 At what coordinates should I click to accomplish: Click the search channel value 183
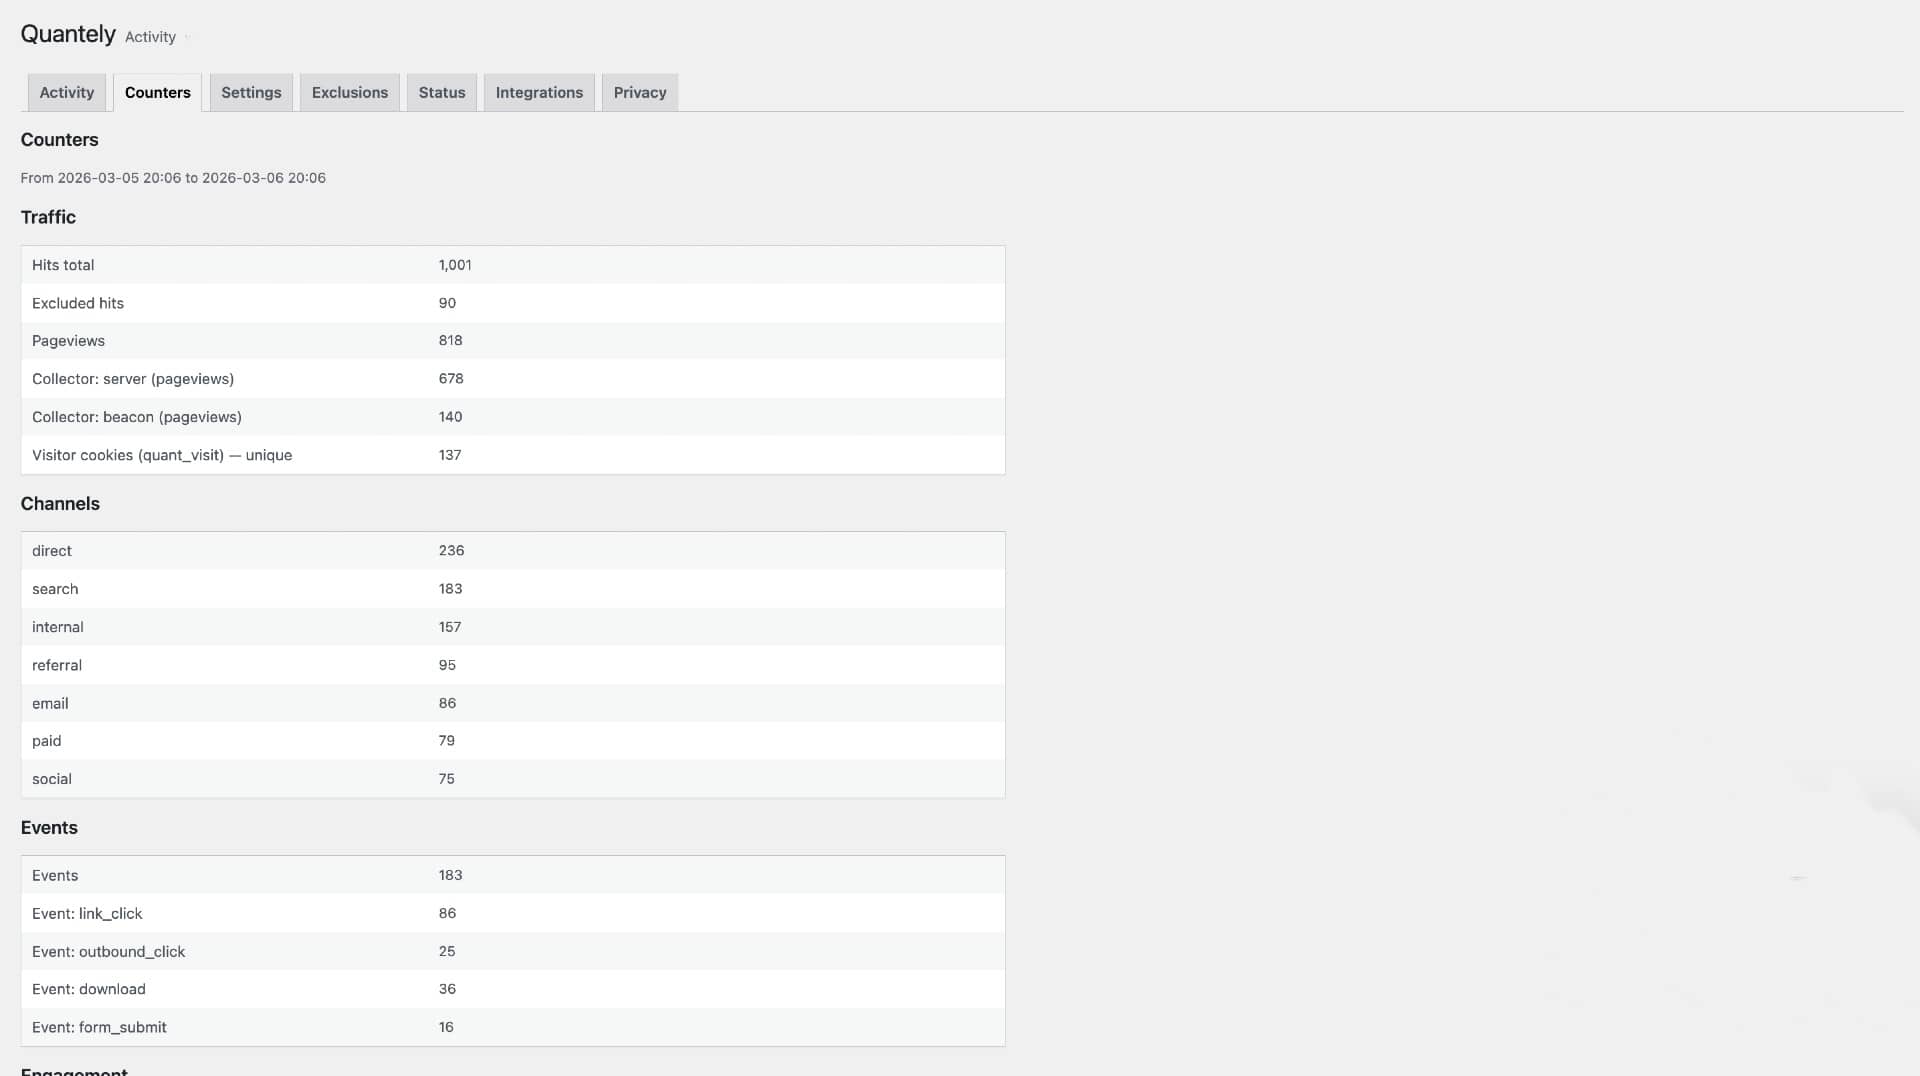tap(450, 589)
